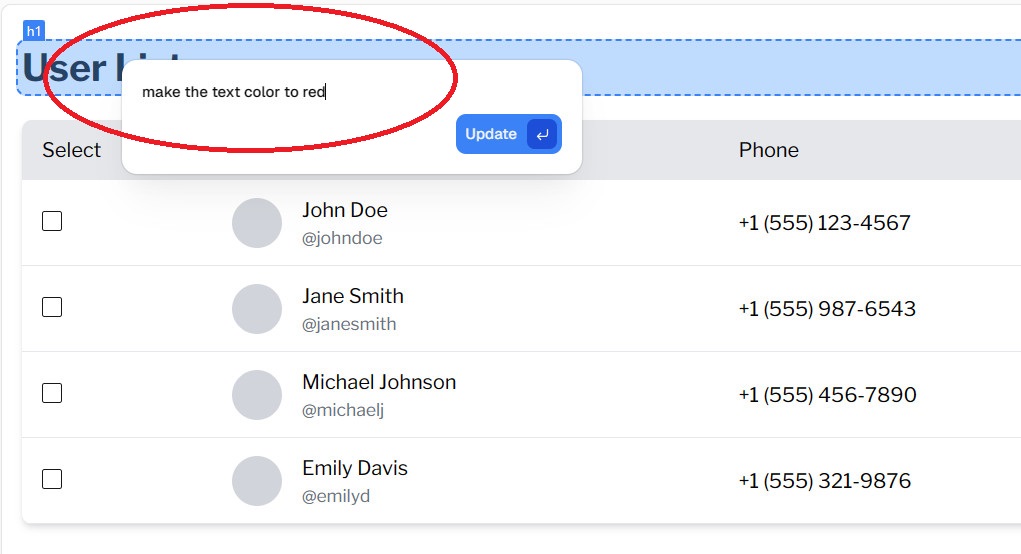Click the Phone column header
Image resolution: width=1021 pixels, height=554 pixels.
(x=768, y=150)
